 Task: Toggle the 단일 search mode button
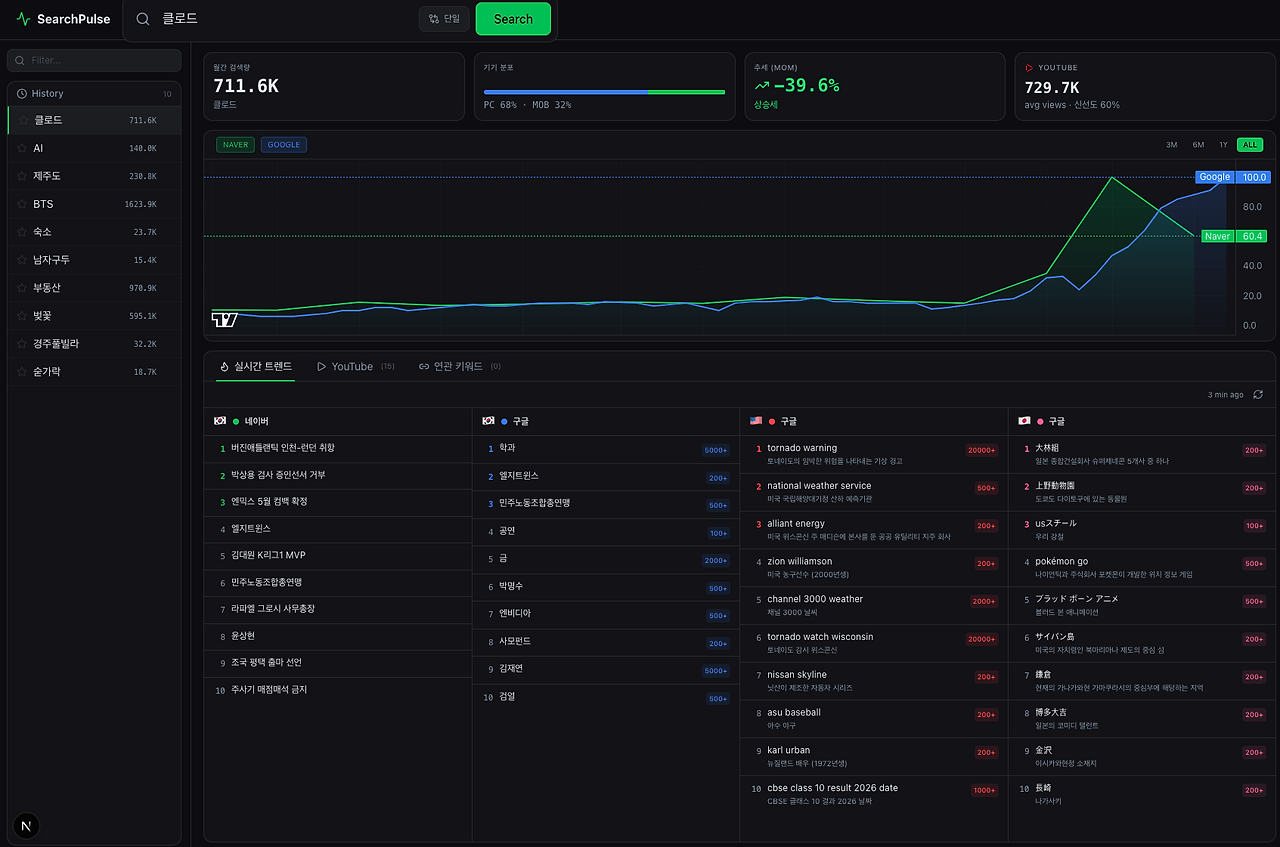(x=444, y=19)
